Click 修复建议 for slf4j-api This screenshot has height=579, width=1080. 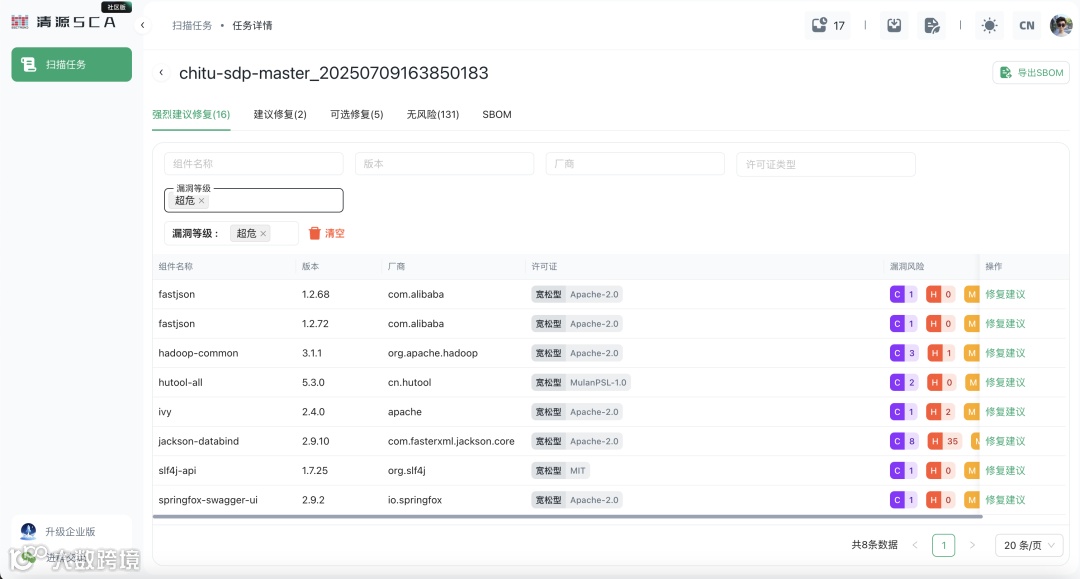pyautogui.click(x=1005, y=470)
